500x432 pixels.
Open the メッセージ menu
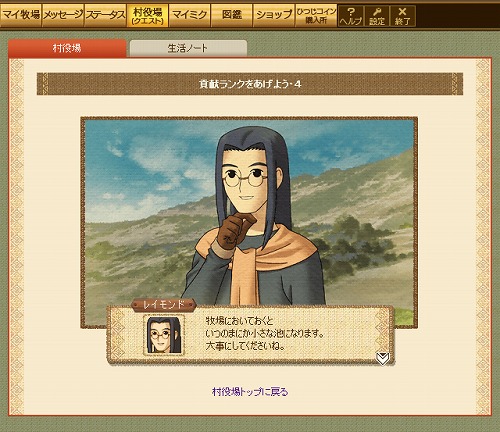click(63, 15)
